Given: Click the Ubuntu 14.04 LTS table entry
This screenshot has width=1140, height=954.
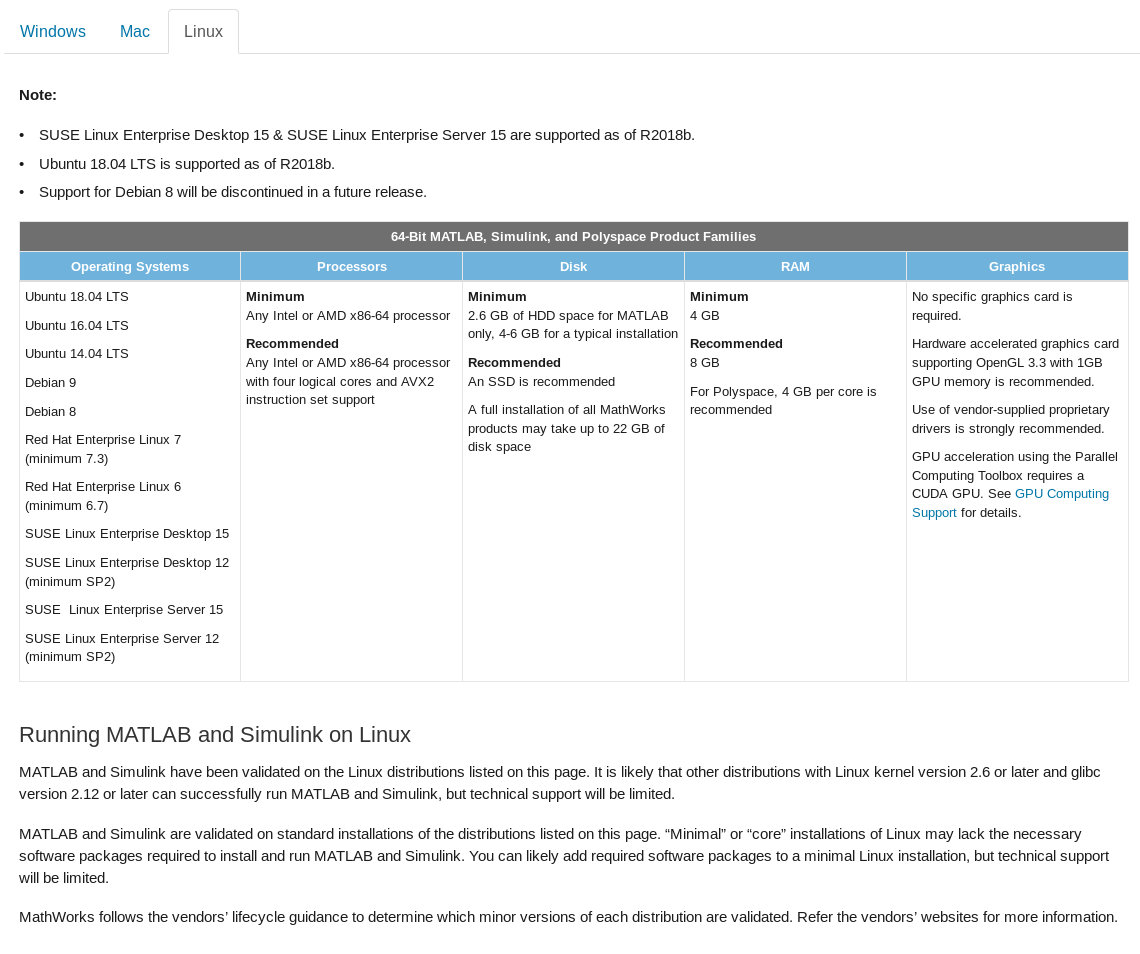Looking at the screenshot, I should (x=76, y=353).
